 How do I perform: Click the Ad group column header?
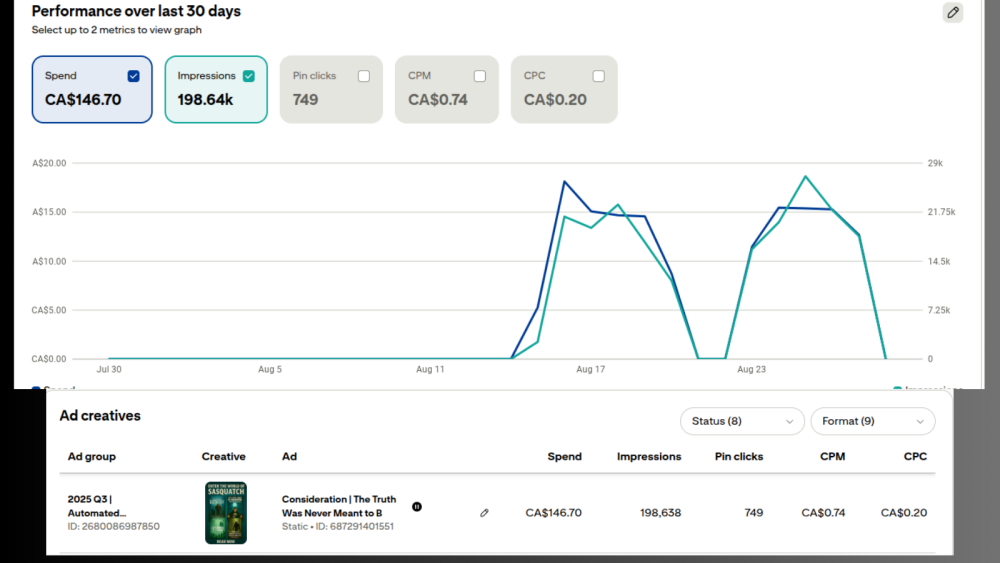pos(92,456)
